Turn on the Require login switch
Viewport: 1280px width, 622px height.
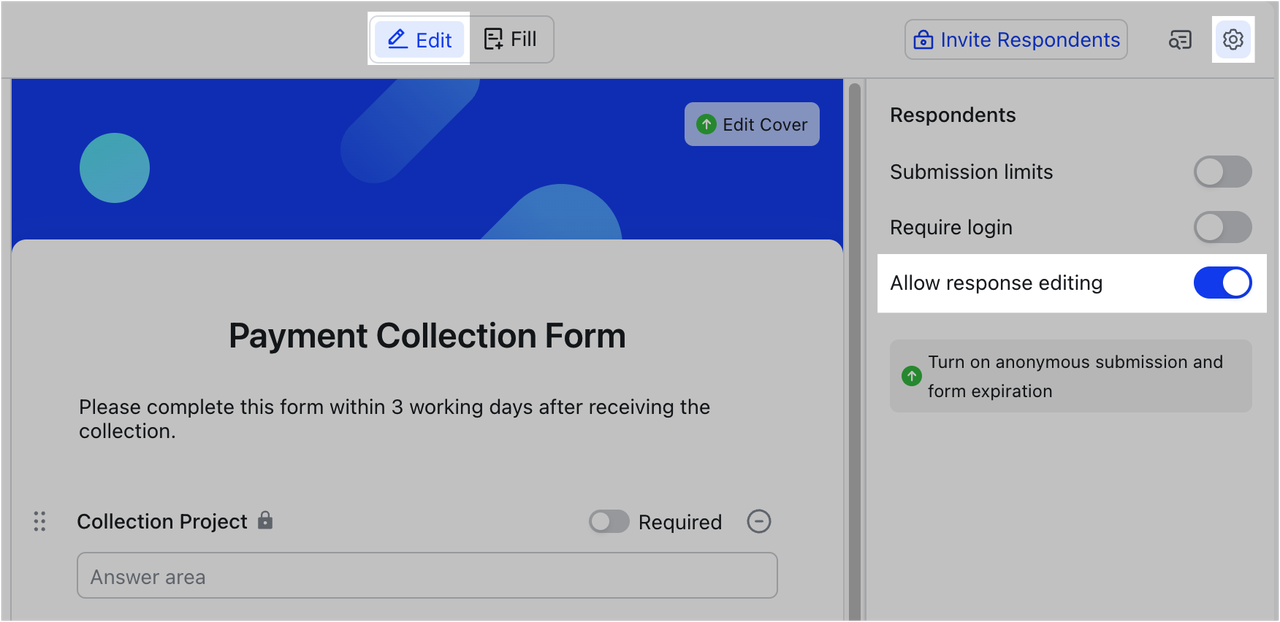click(x=1222, y=227)
